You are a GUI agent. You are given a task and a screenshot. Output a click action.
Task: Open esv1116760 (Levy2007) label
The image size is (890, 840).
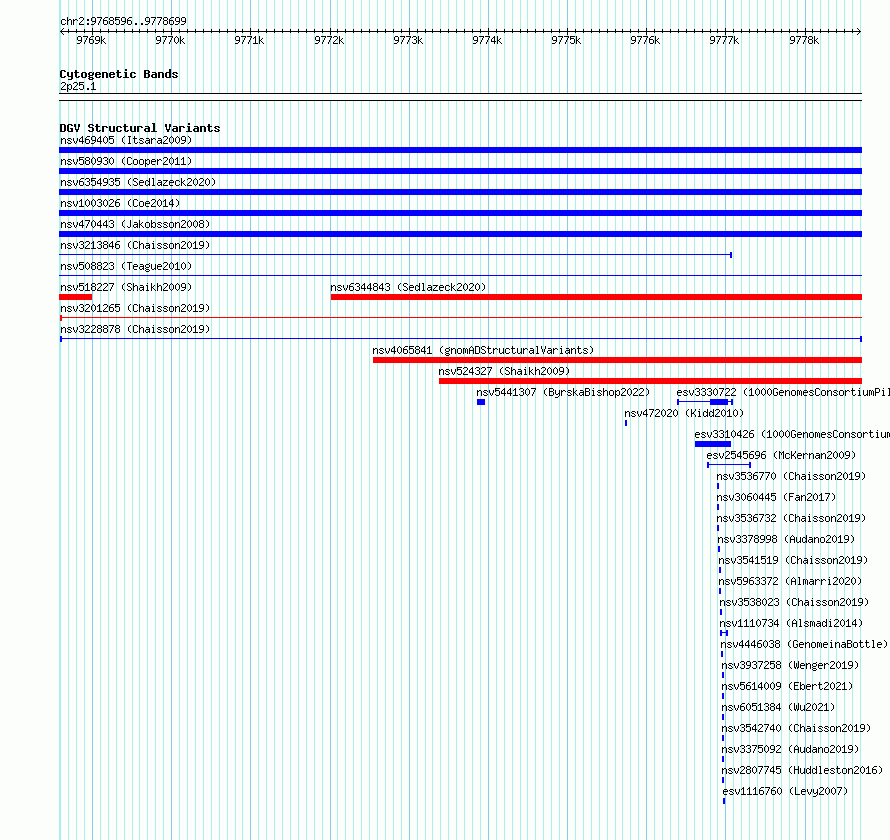click(785, 791)
